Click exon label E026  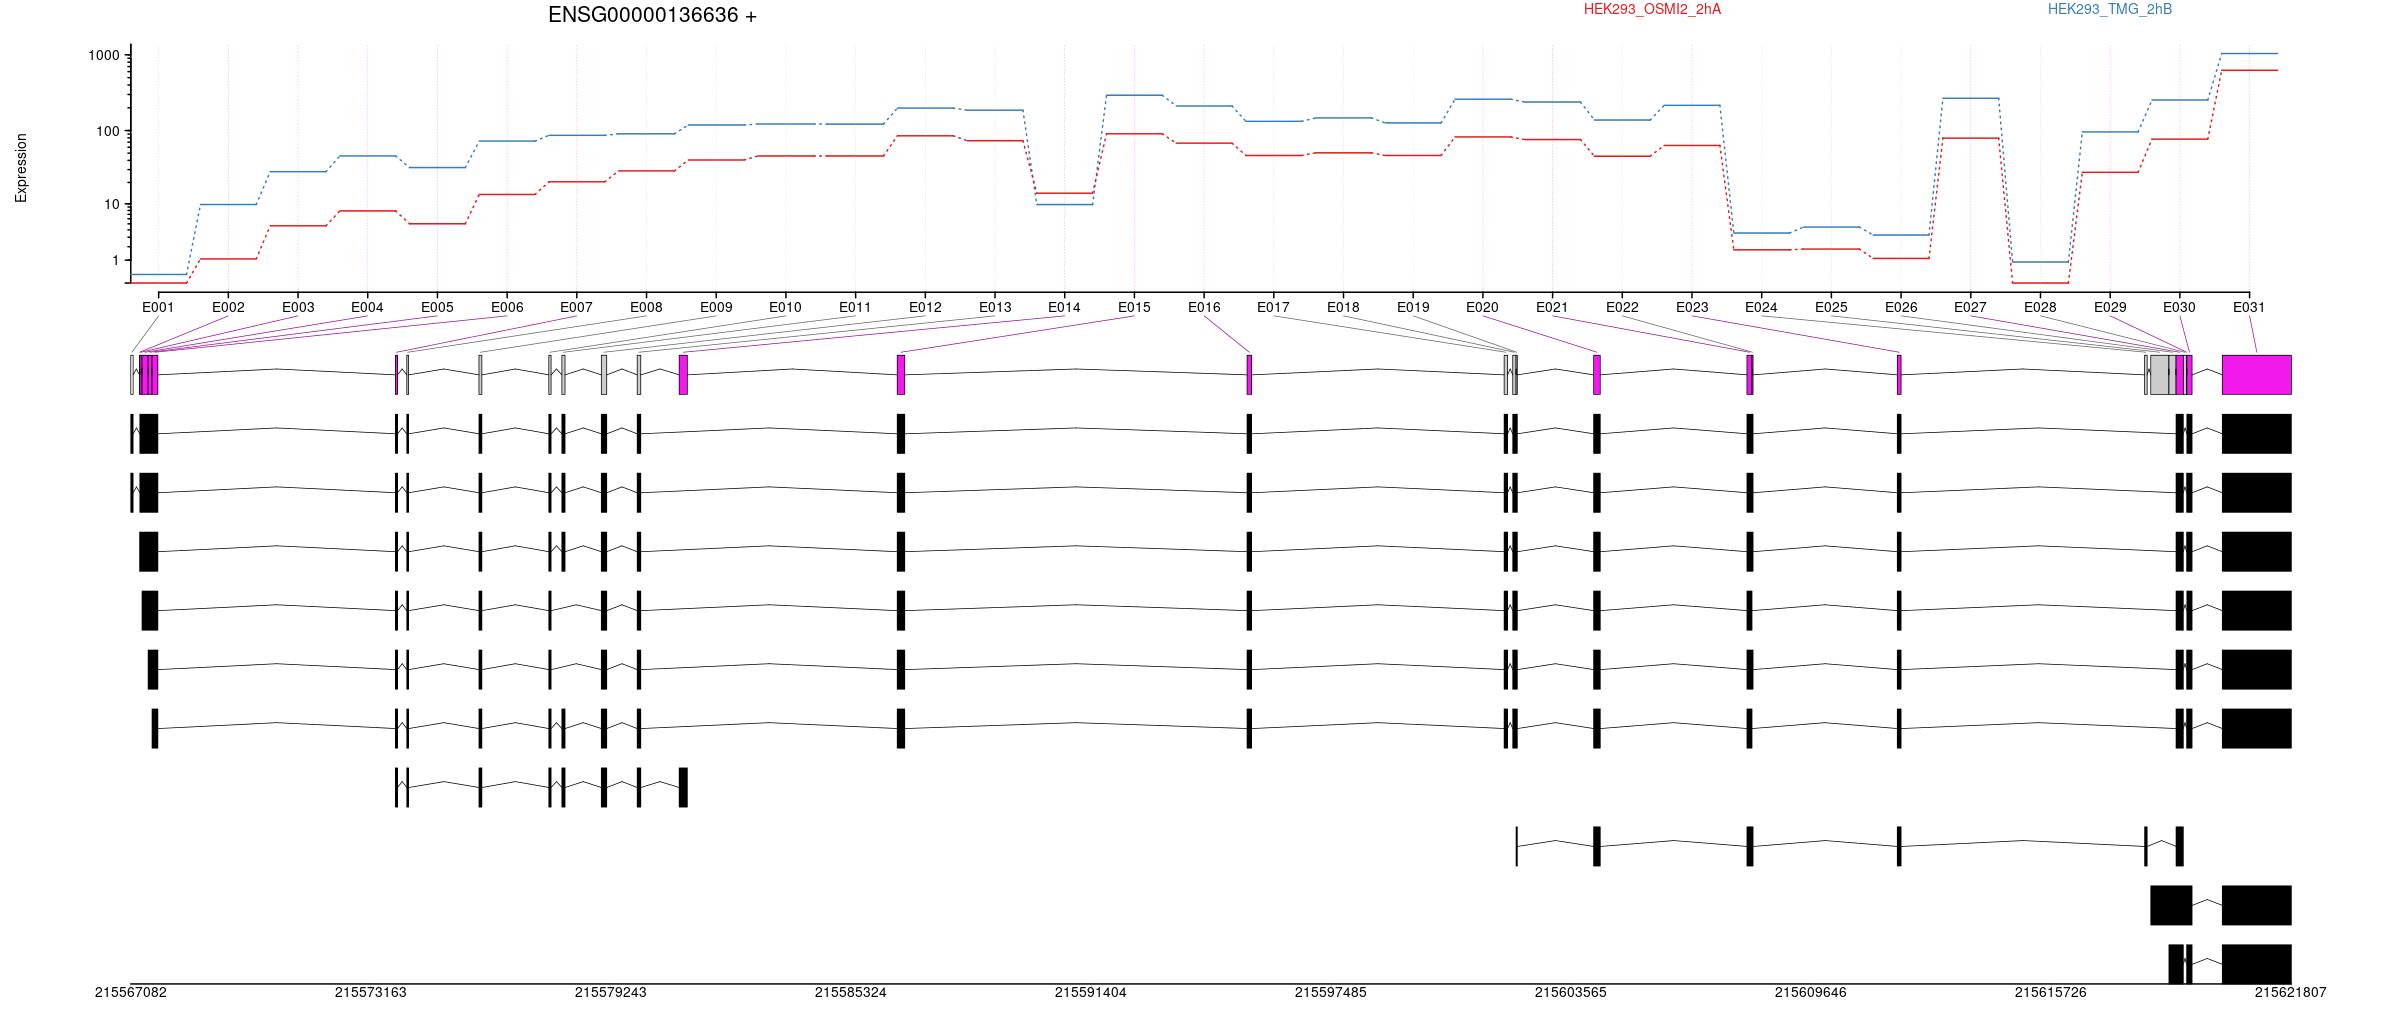pyautogui.click(x=1901, y=307)
